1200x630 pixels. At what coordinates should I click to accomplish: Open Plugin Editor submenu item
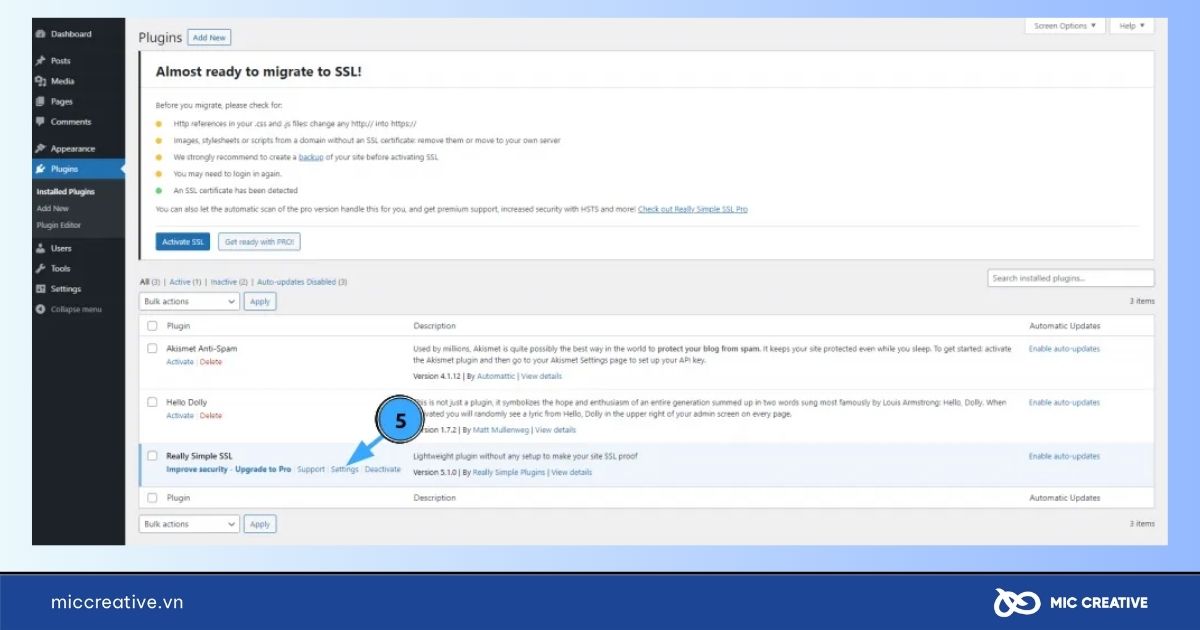click(x=59, y=225)
